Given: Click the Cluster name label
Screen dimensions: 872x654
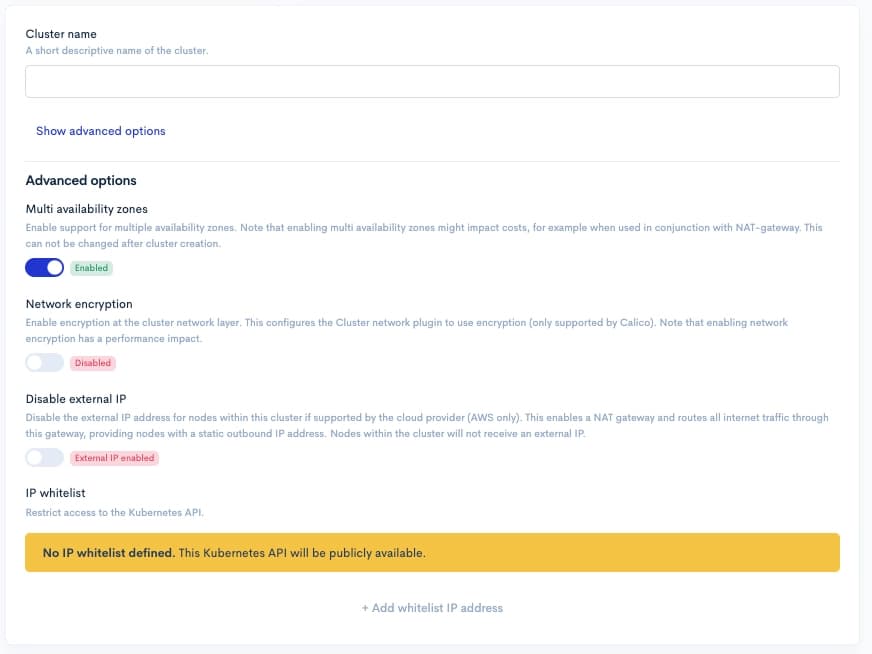Looking at the screenshot, I should 61,34.
